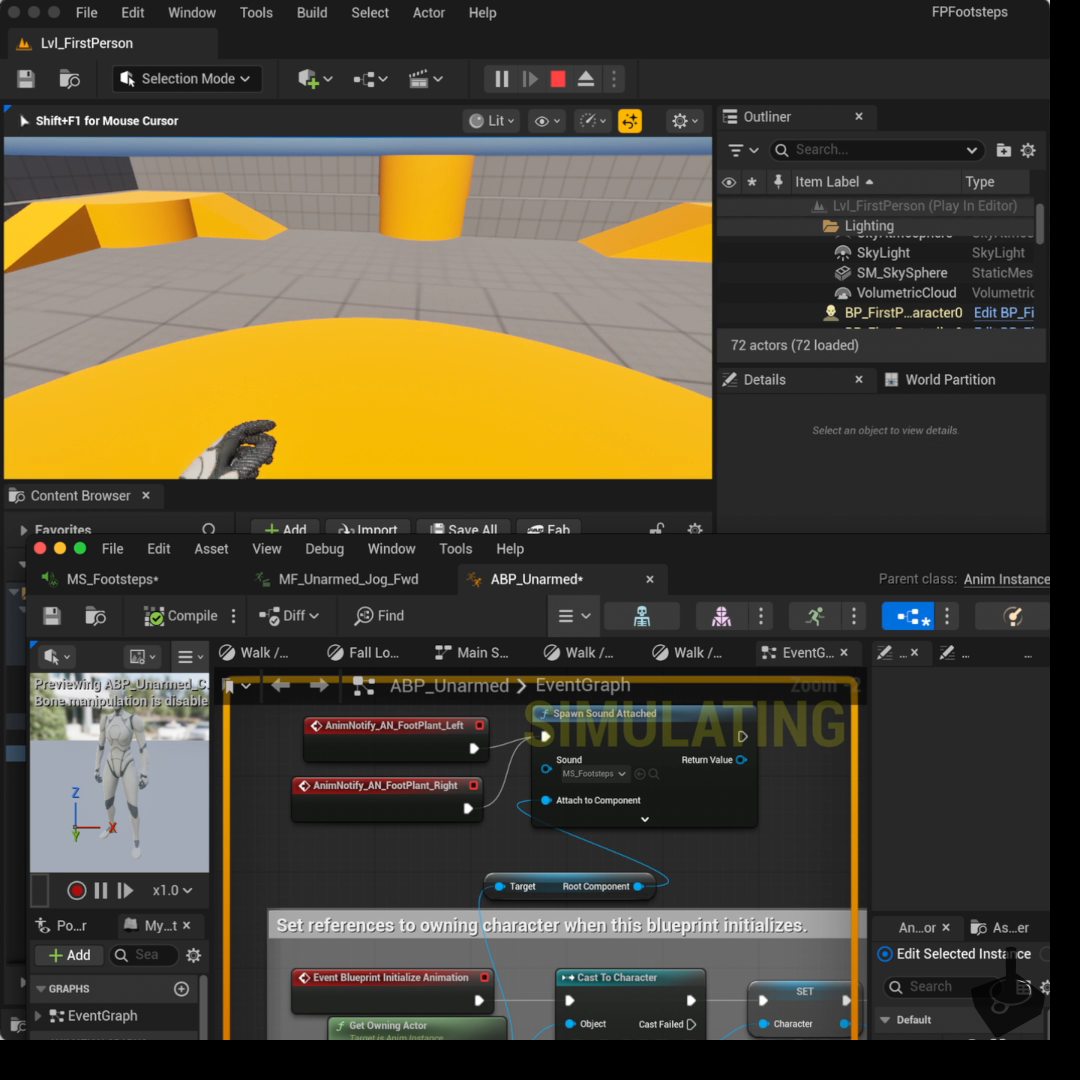
Task: Sort Outliner by Item Label
Action: [x=833, y=182]
